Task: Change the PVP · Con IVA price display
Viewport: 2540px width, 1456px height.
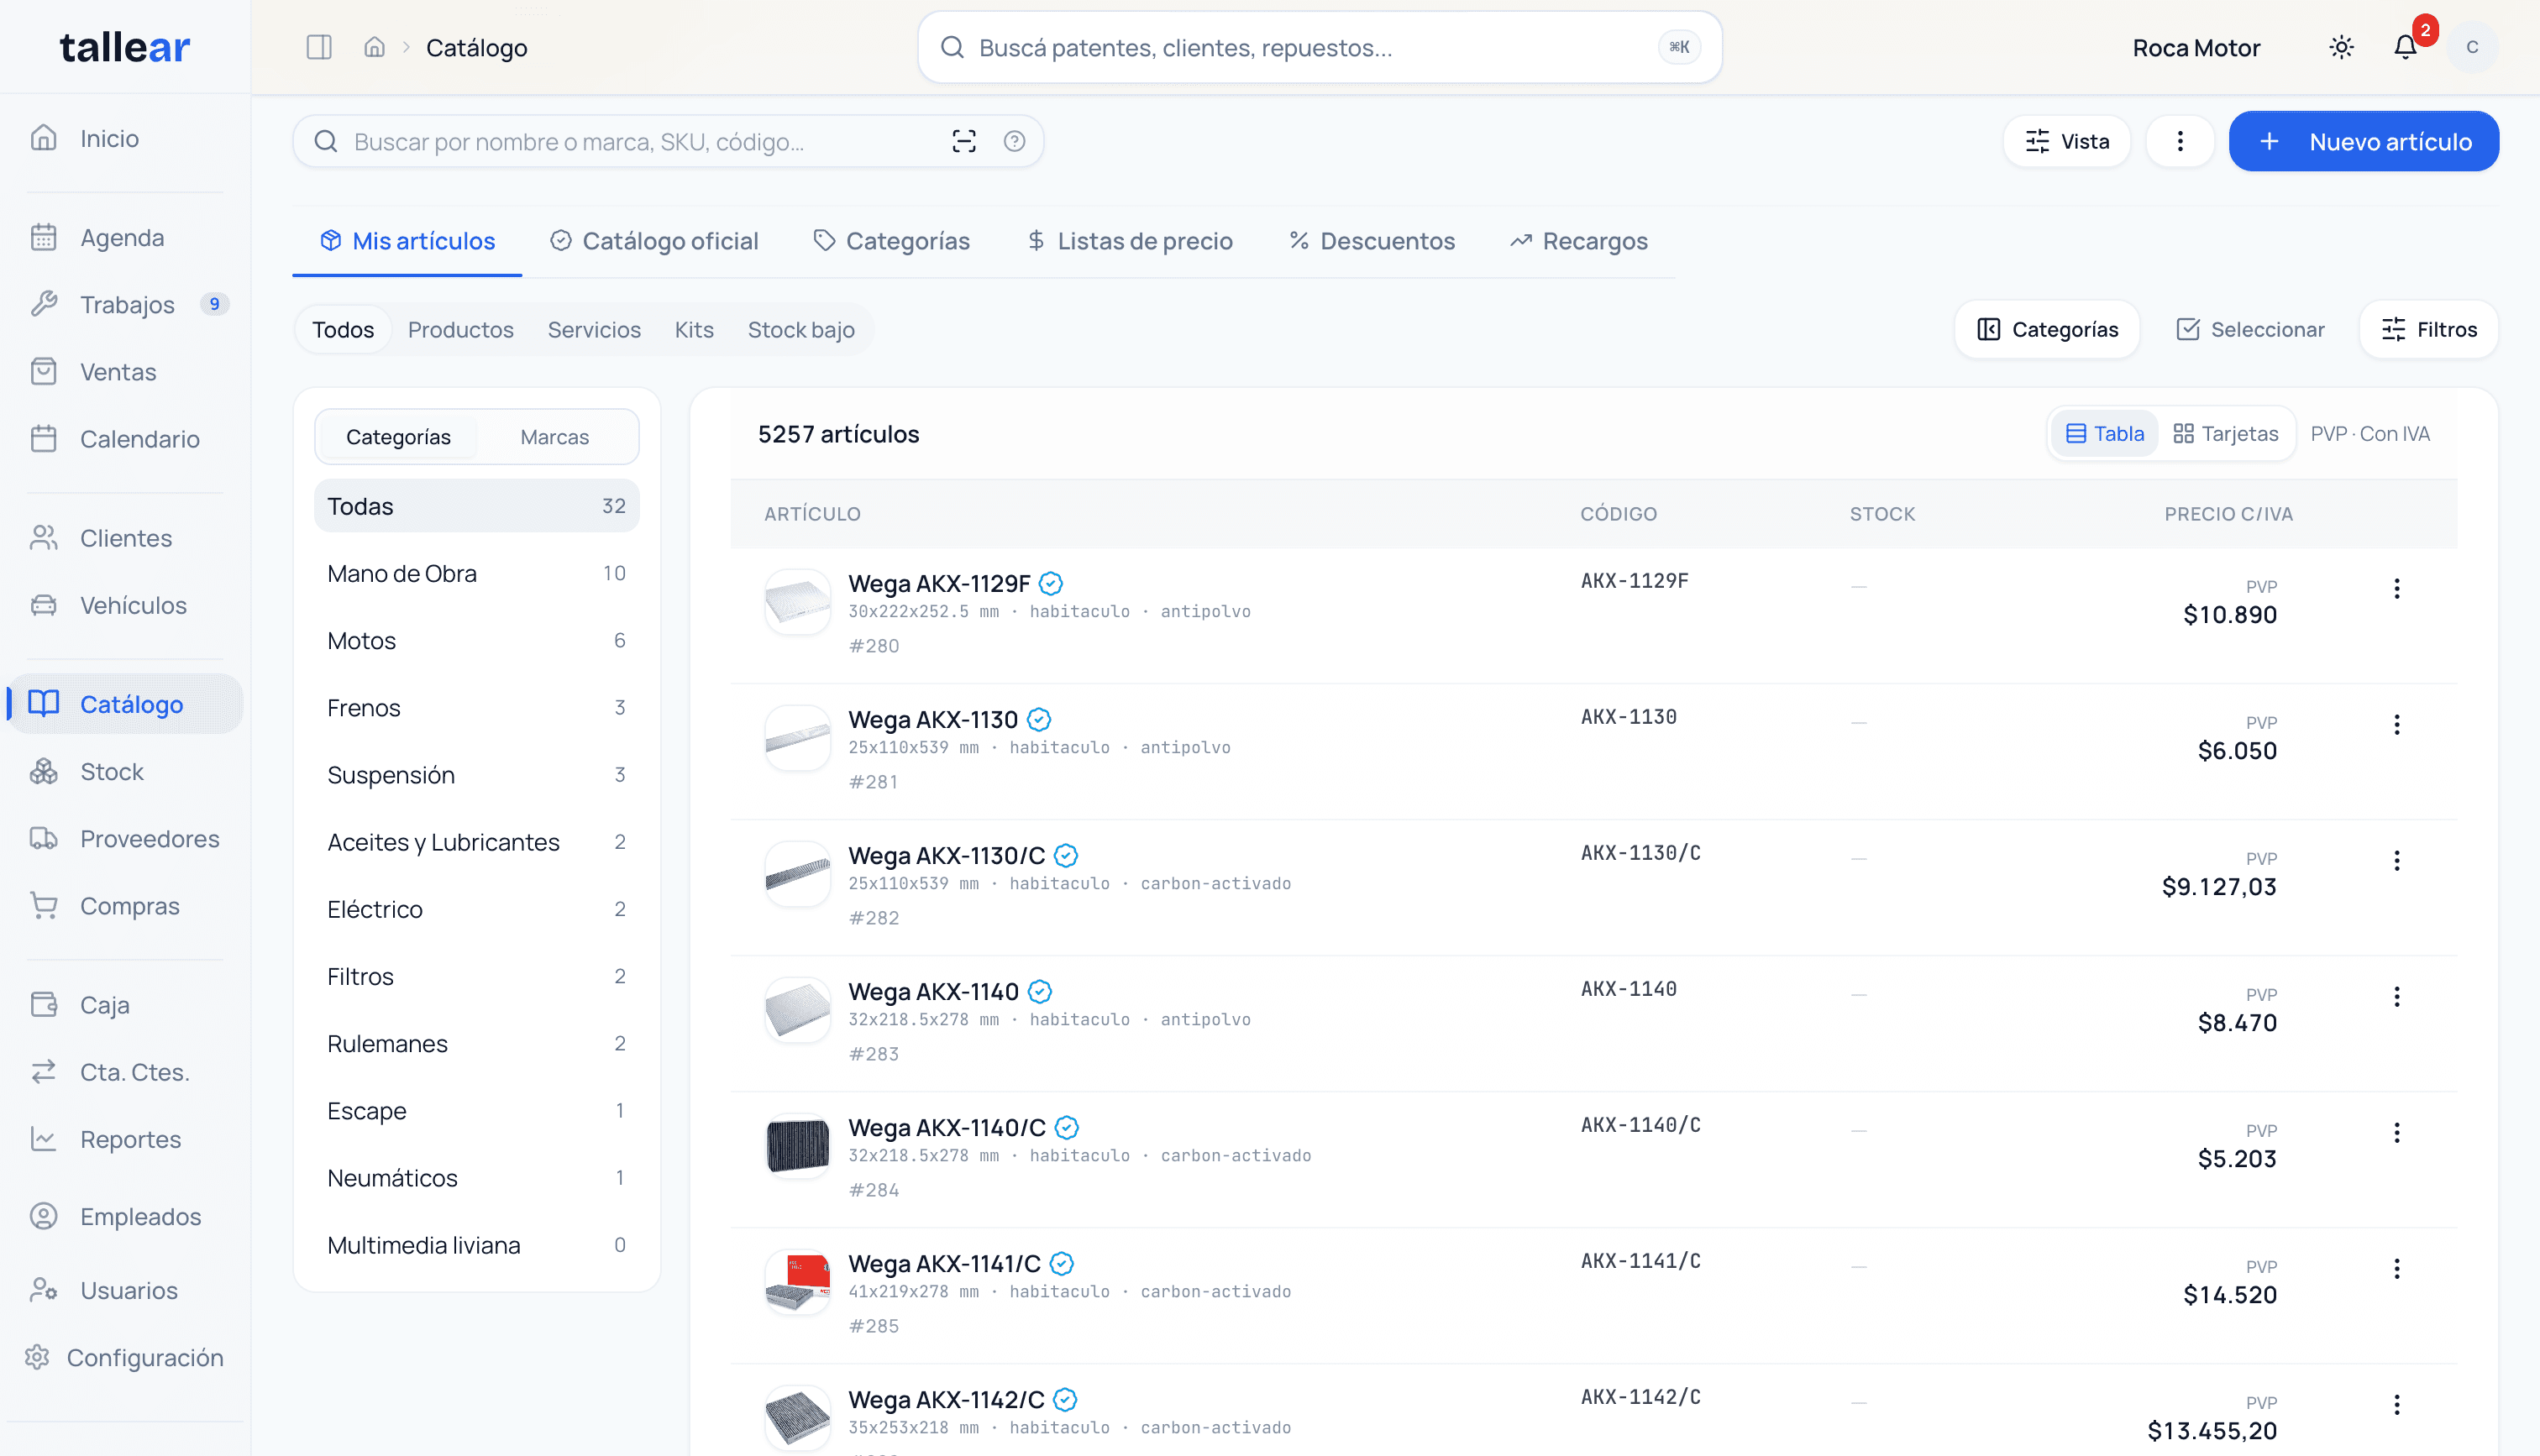Action: tap(2370, 433)
